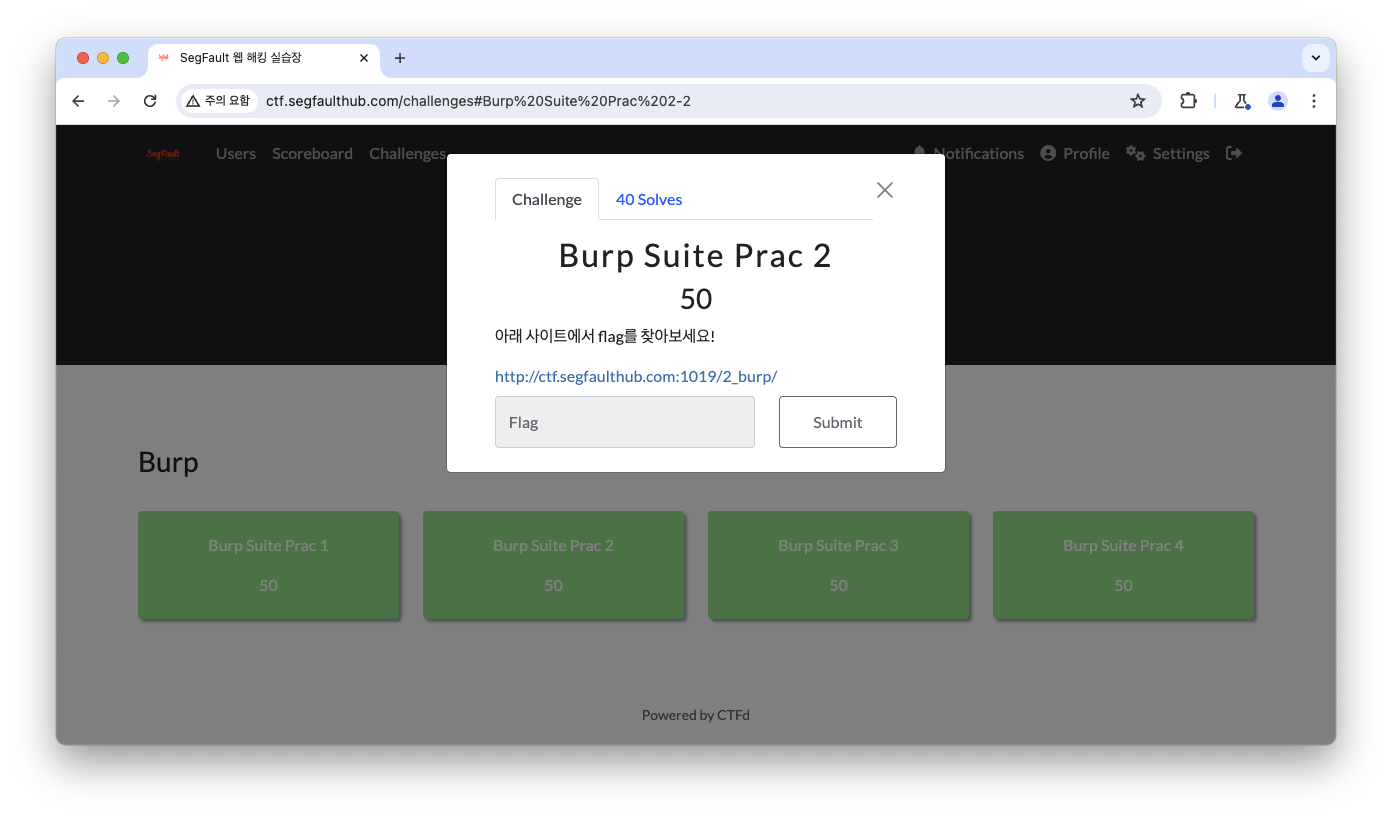Image resolution: width=1392 pixels, height=819 pixels.
Task: Open the Profile text link in navbar
Action: [x=1086, y=153]
